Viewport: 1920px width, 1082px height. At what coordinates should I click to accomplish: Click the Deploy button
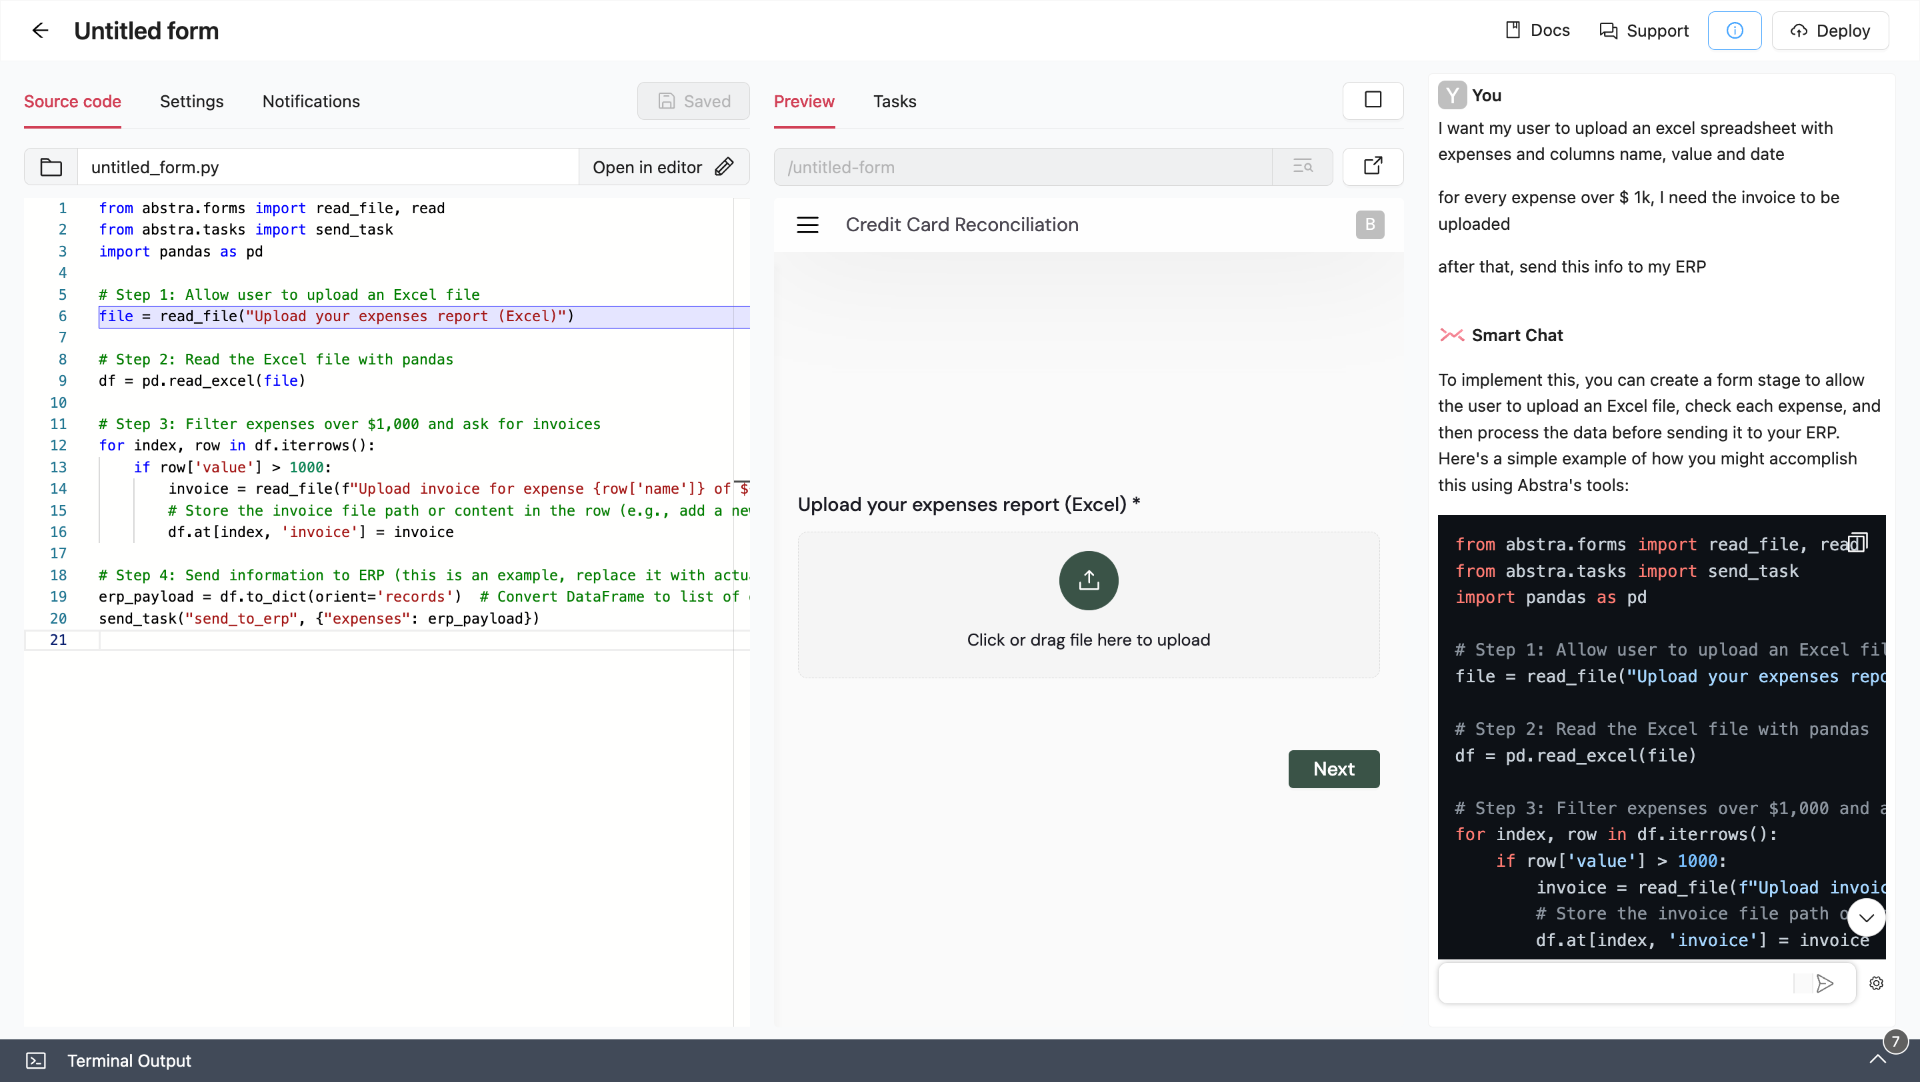(1830, 30)
